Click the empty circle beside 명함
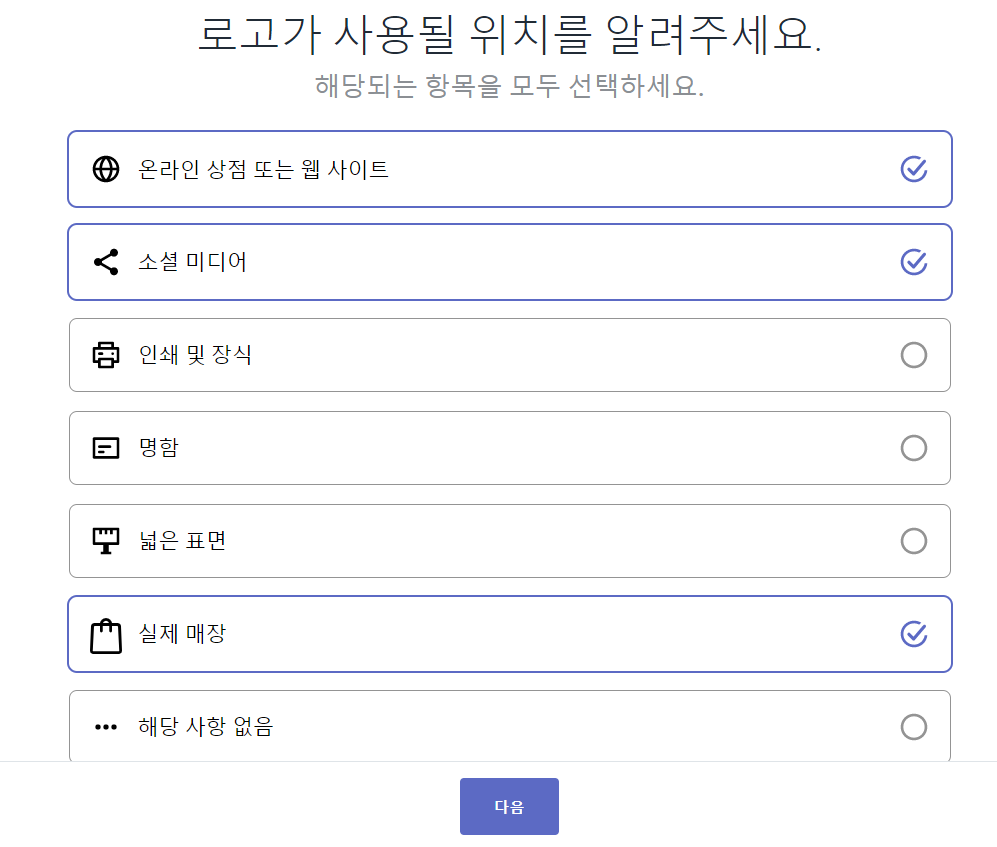The height and width of the screenshot is (847, 997). 913,448
